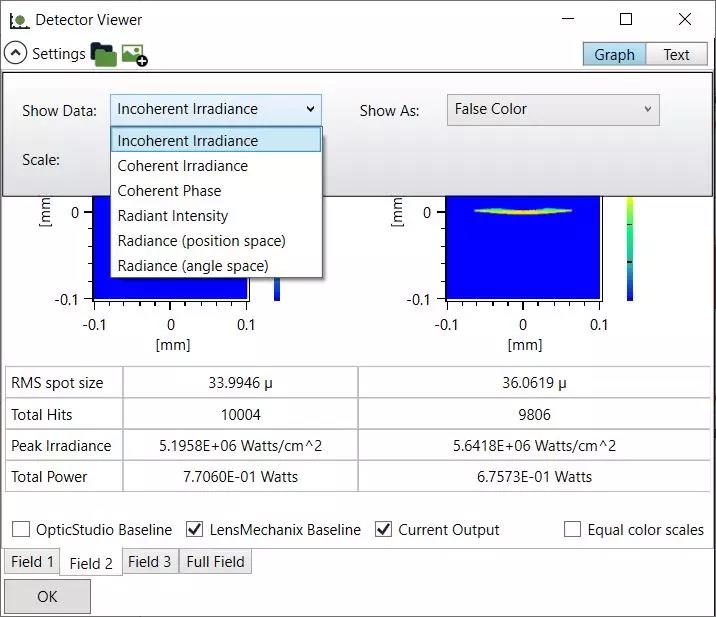The height and width of the screenshot is (617, 716).
Task: Uncheck Current Output checkbox
Action: pos(383,529)
